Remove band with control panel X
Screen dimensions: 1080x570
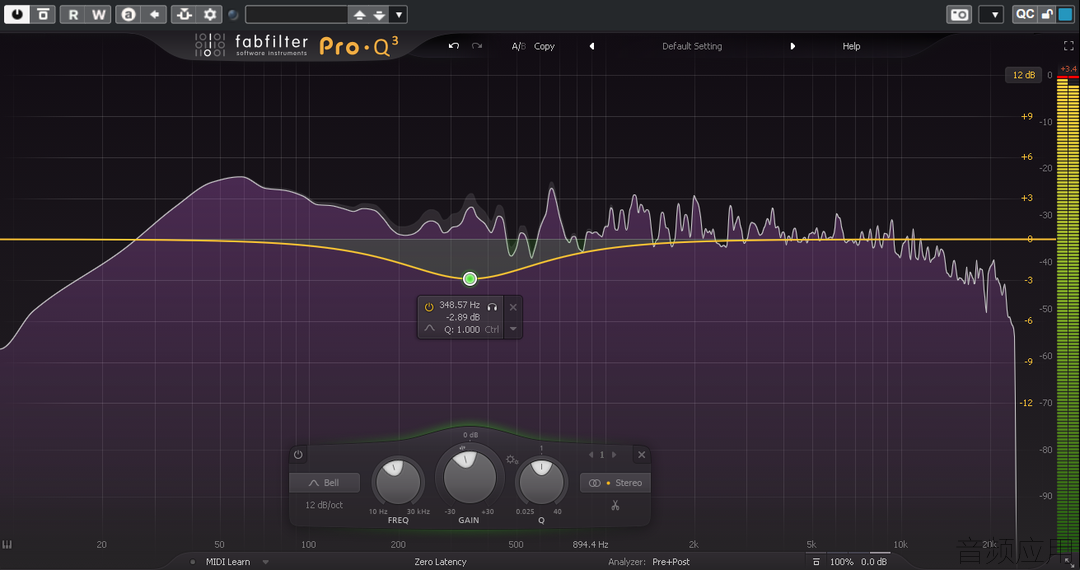[641, 455]
